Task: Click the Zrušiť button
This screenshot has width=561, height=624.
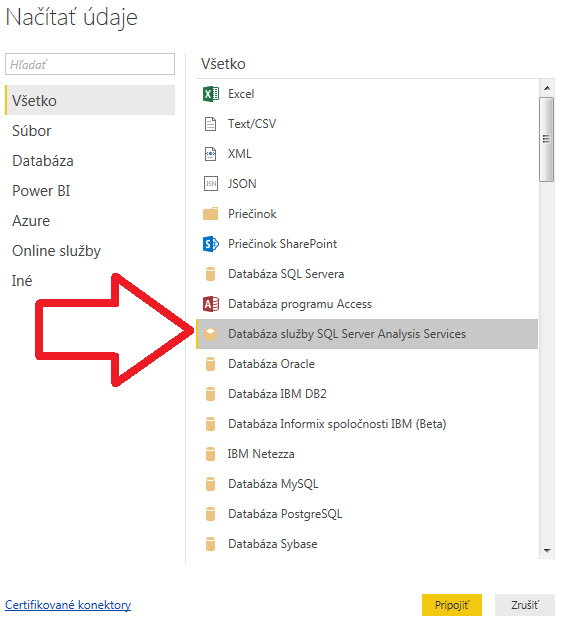Action: [525, 605]
